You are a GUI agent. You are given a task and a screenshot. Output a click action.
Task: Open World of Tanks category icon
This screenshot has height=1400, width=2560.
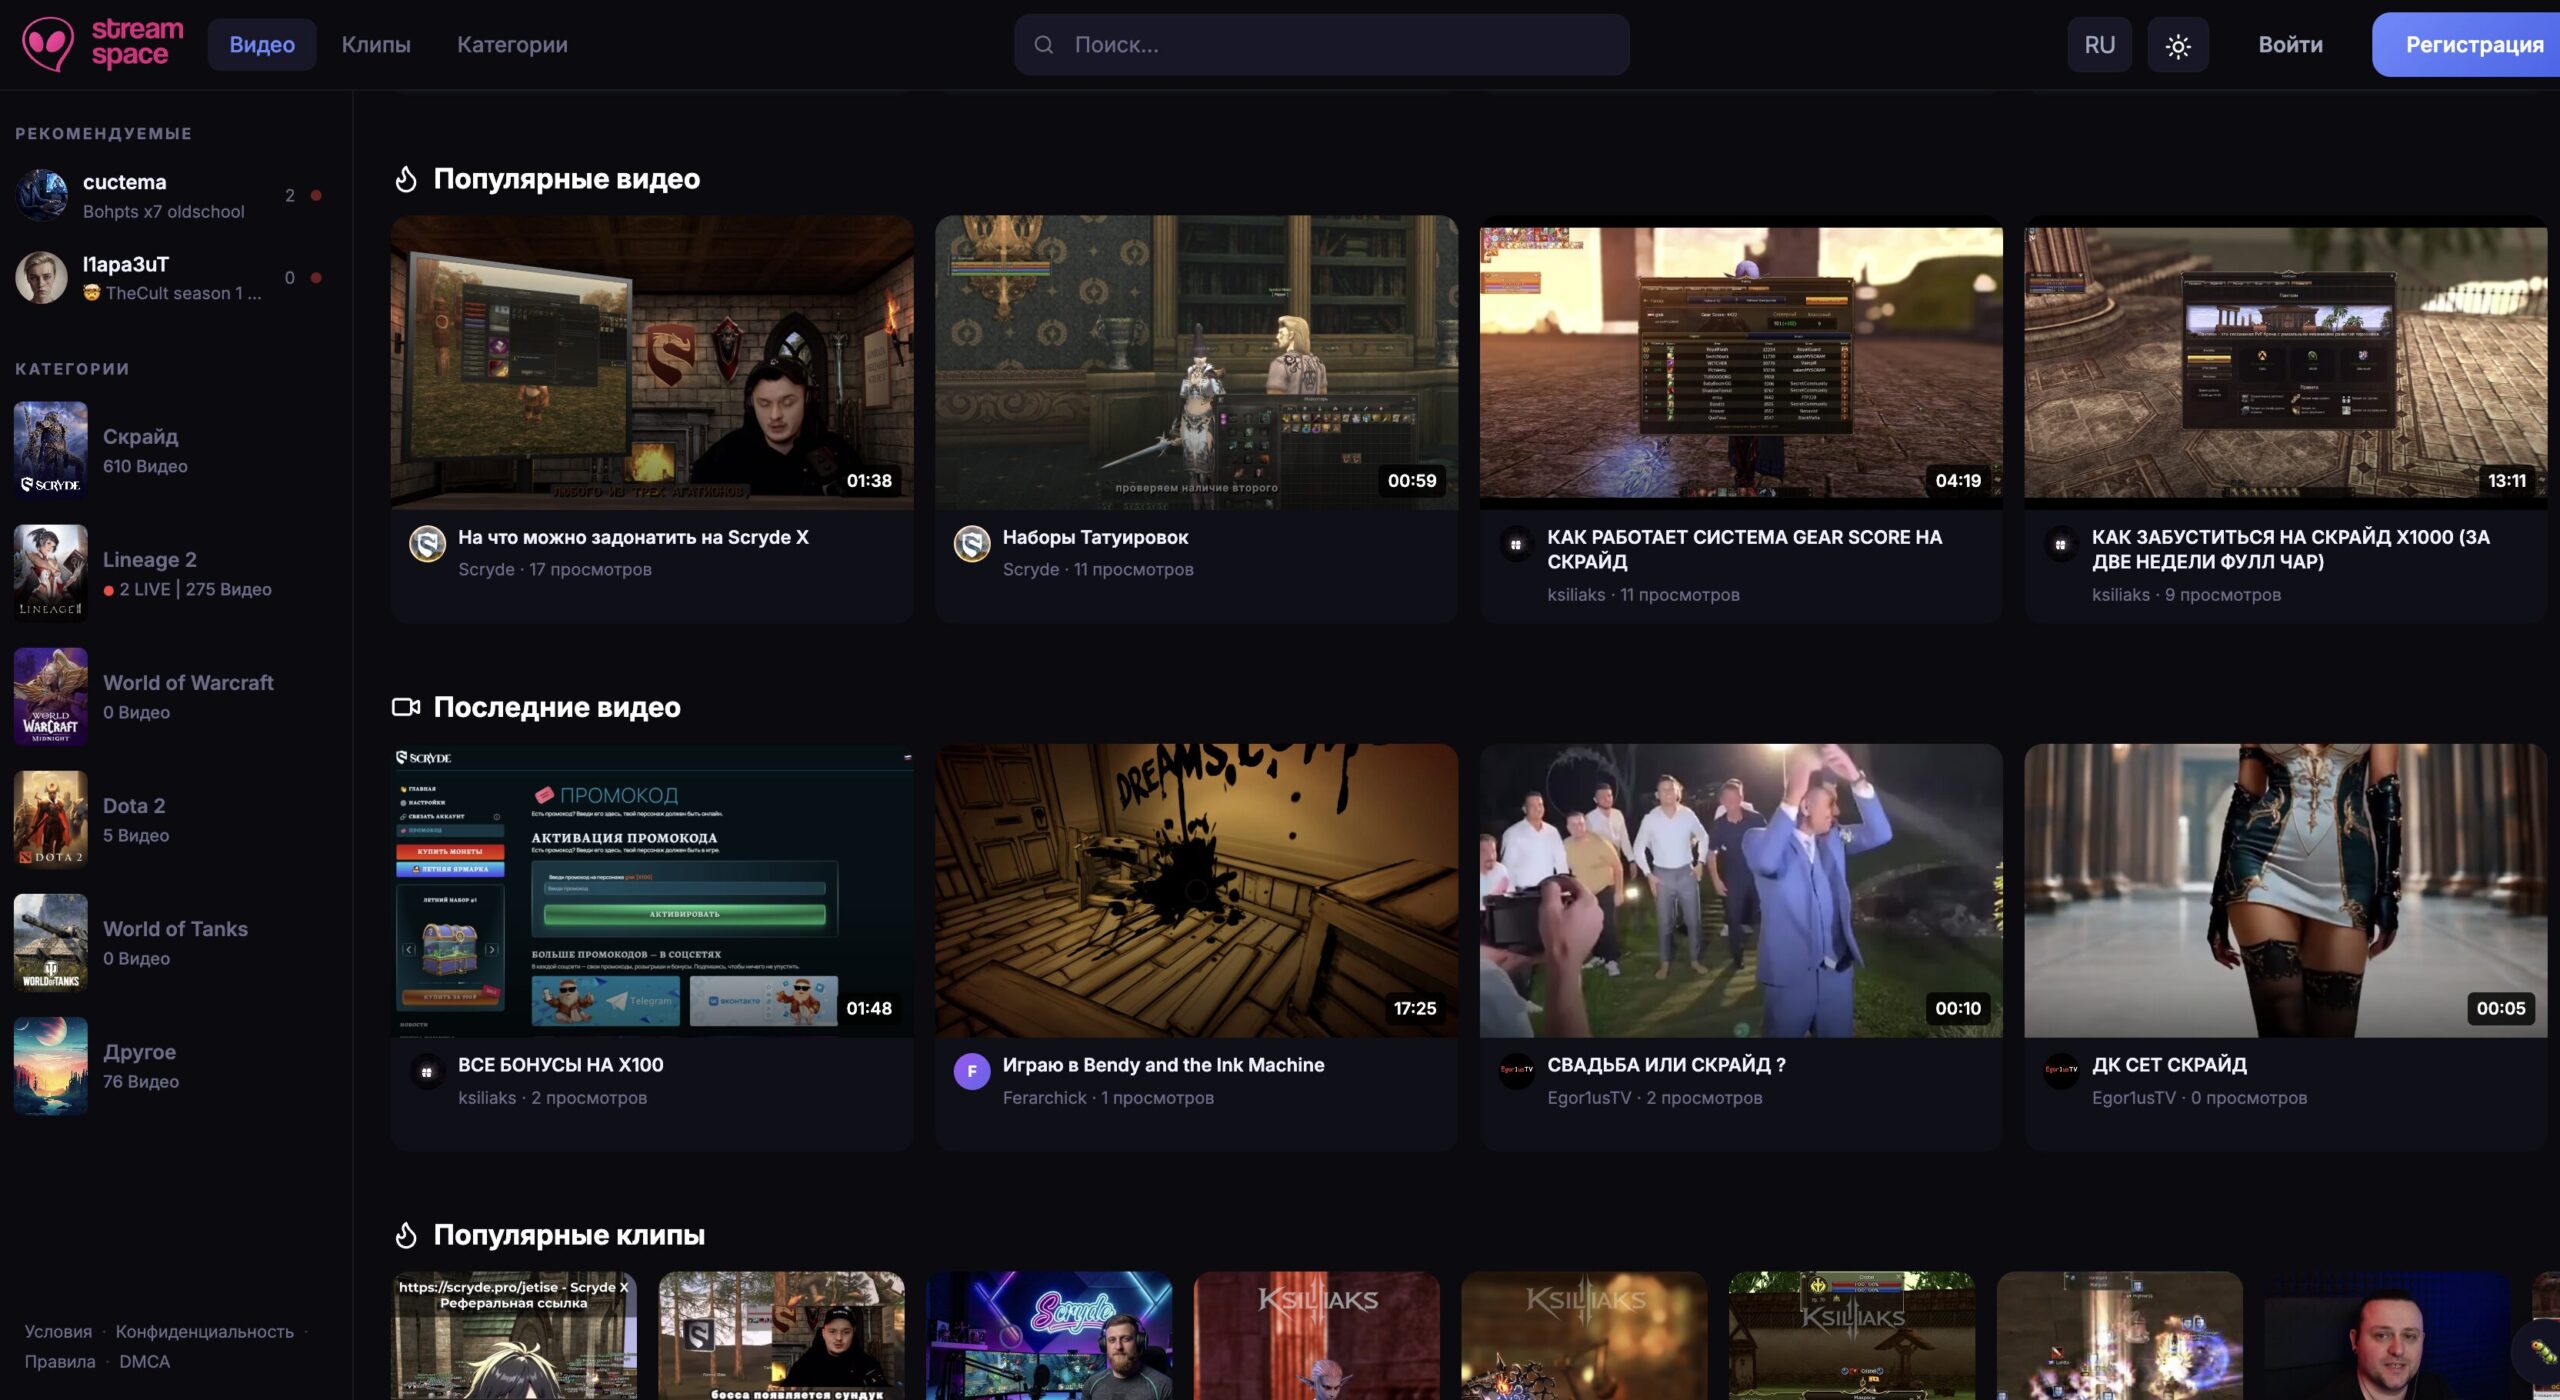tap(51, 942)
